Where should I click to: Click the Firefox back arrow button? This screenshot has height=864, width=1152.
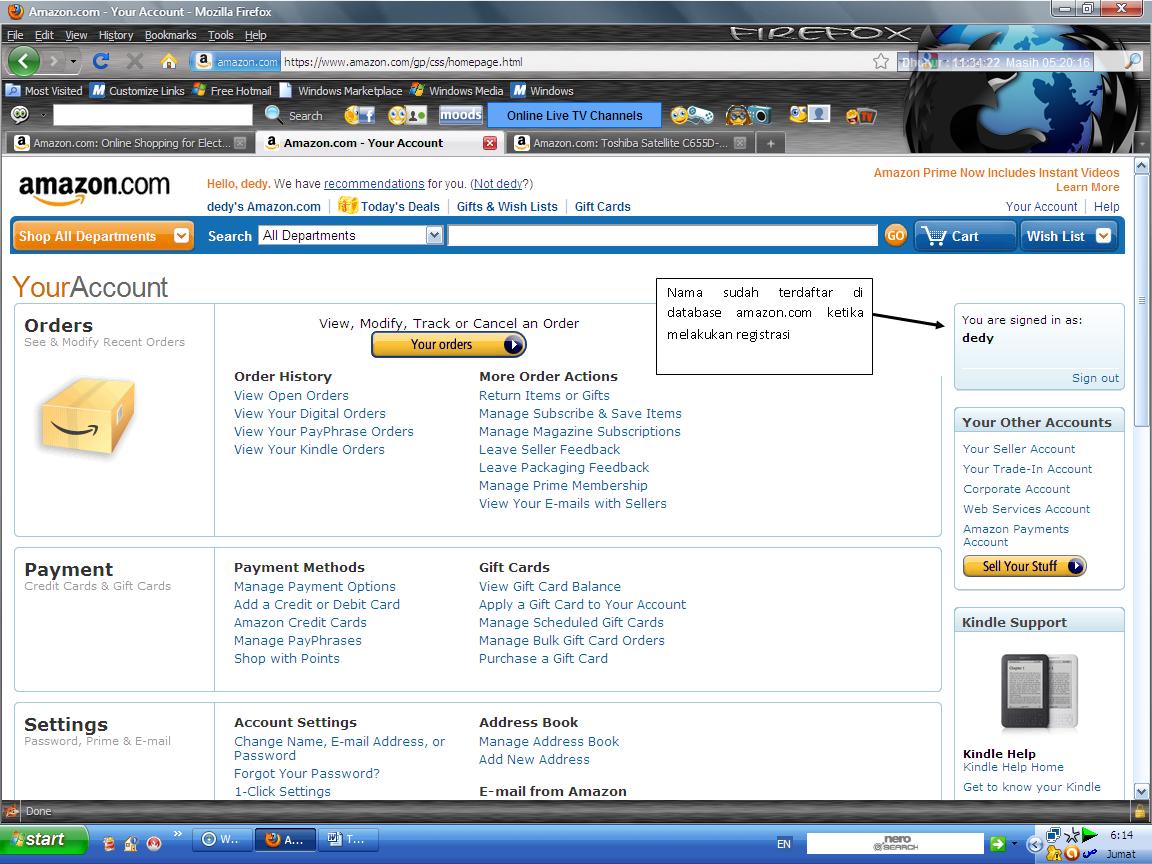click(x=24, y=61)
